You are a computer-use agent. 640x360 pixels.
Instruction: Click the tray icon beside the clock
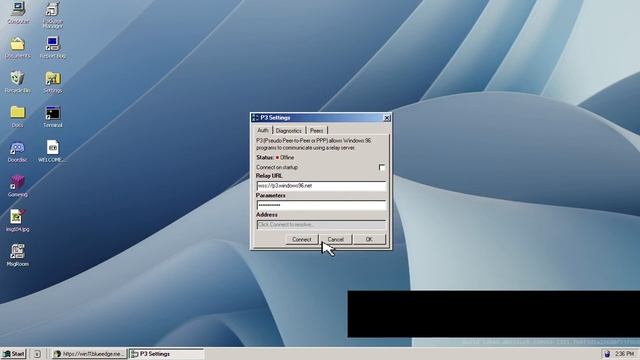pyautogui.click(x=607, y=354)
